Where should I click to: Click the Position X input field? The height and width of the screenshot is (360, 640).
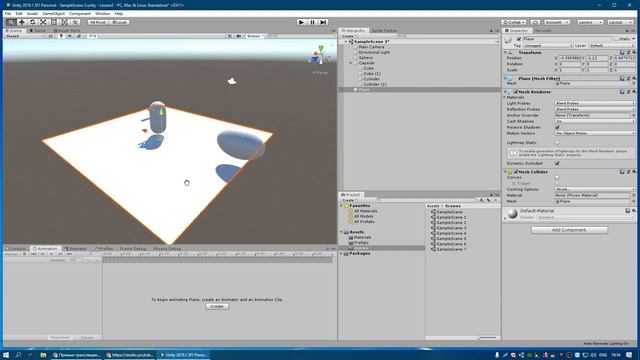tap(569, 58)
